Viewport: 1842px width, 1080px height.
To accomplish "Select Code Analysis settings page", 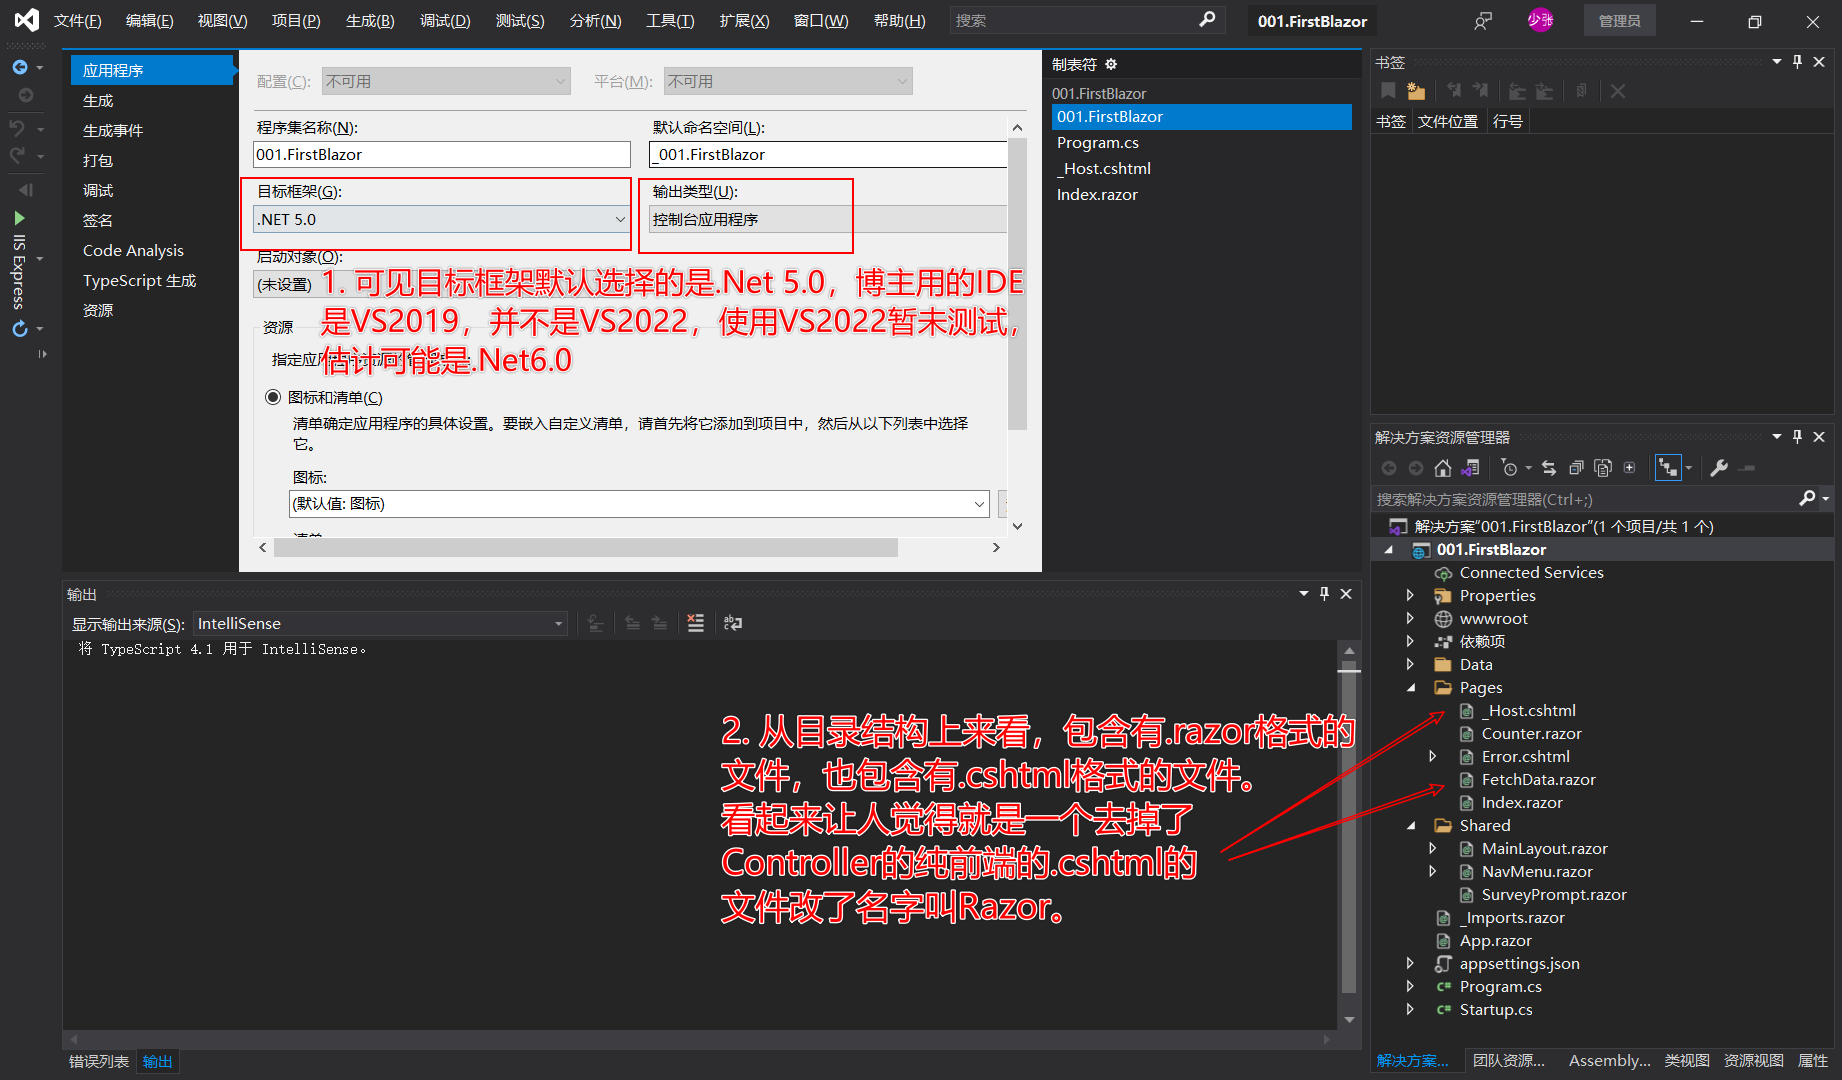I will [x=133, y=250].
